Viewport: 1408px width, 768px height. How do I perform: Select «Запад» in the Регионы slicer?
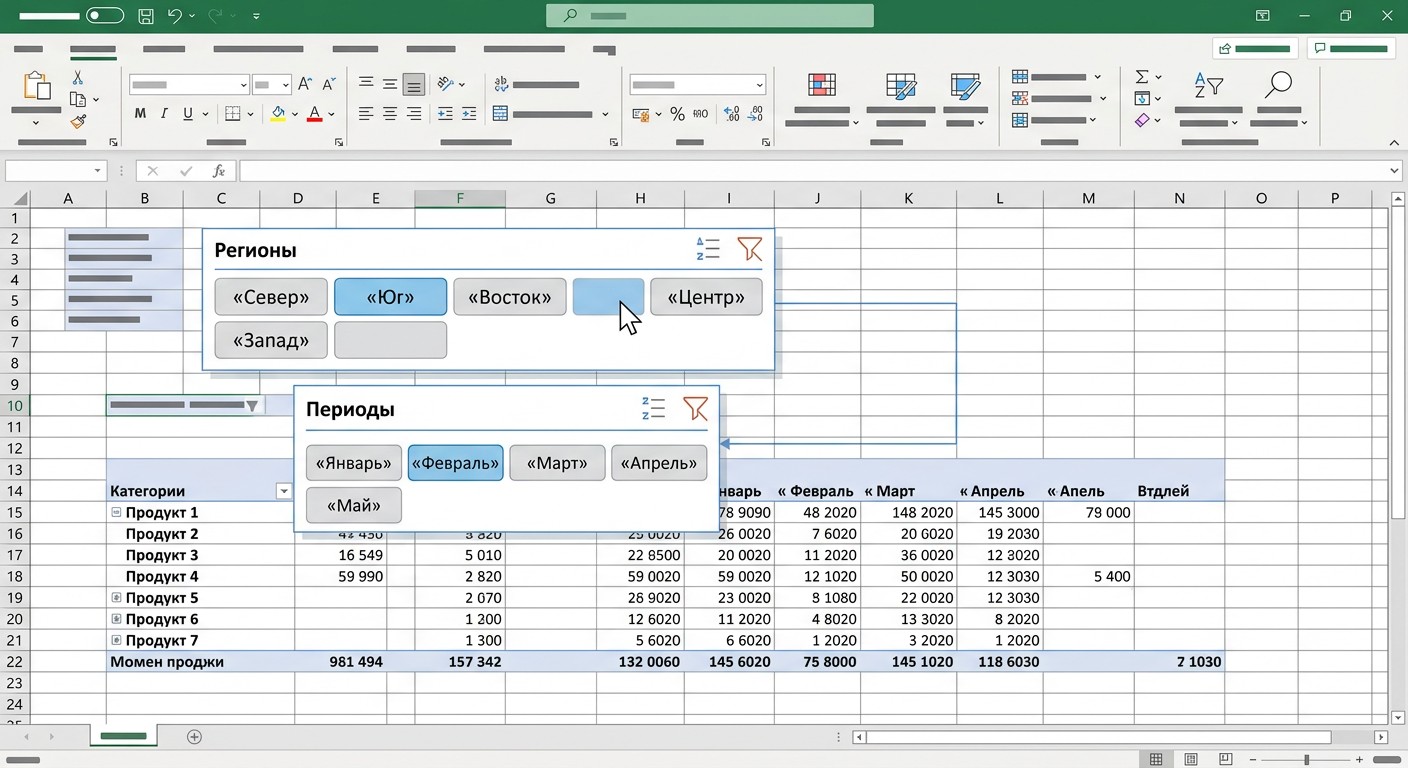pyautogui.click(x=271, y=340)
